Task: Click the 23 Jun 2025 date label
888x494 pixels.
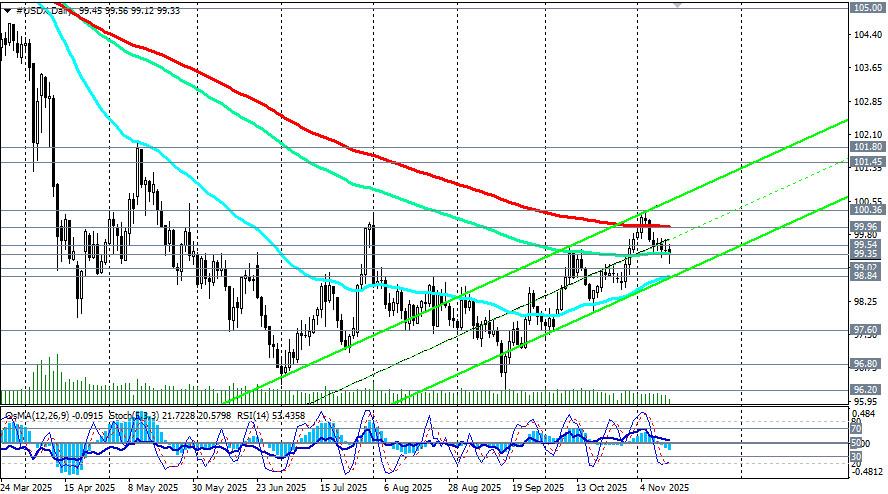Action: pos(281,488)
